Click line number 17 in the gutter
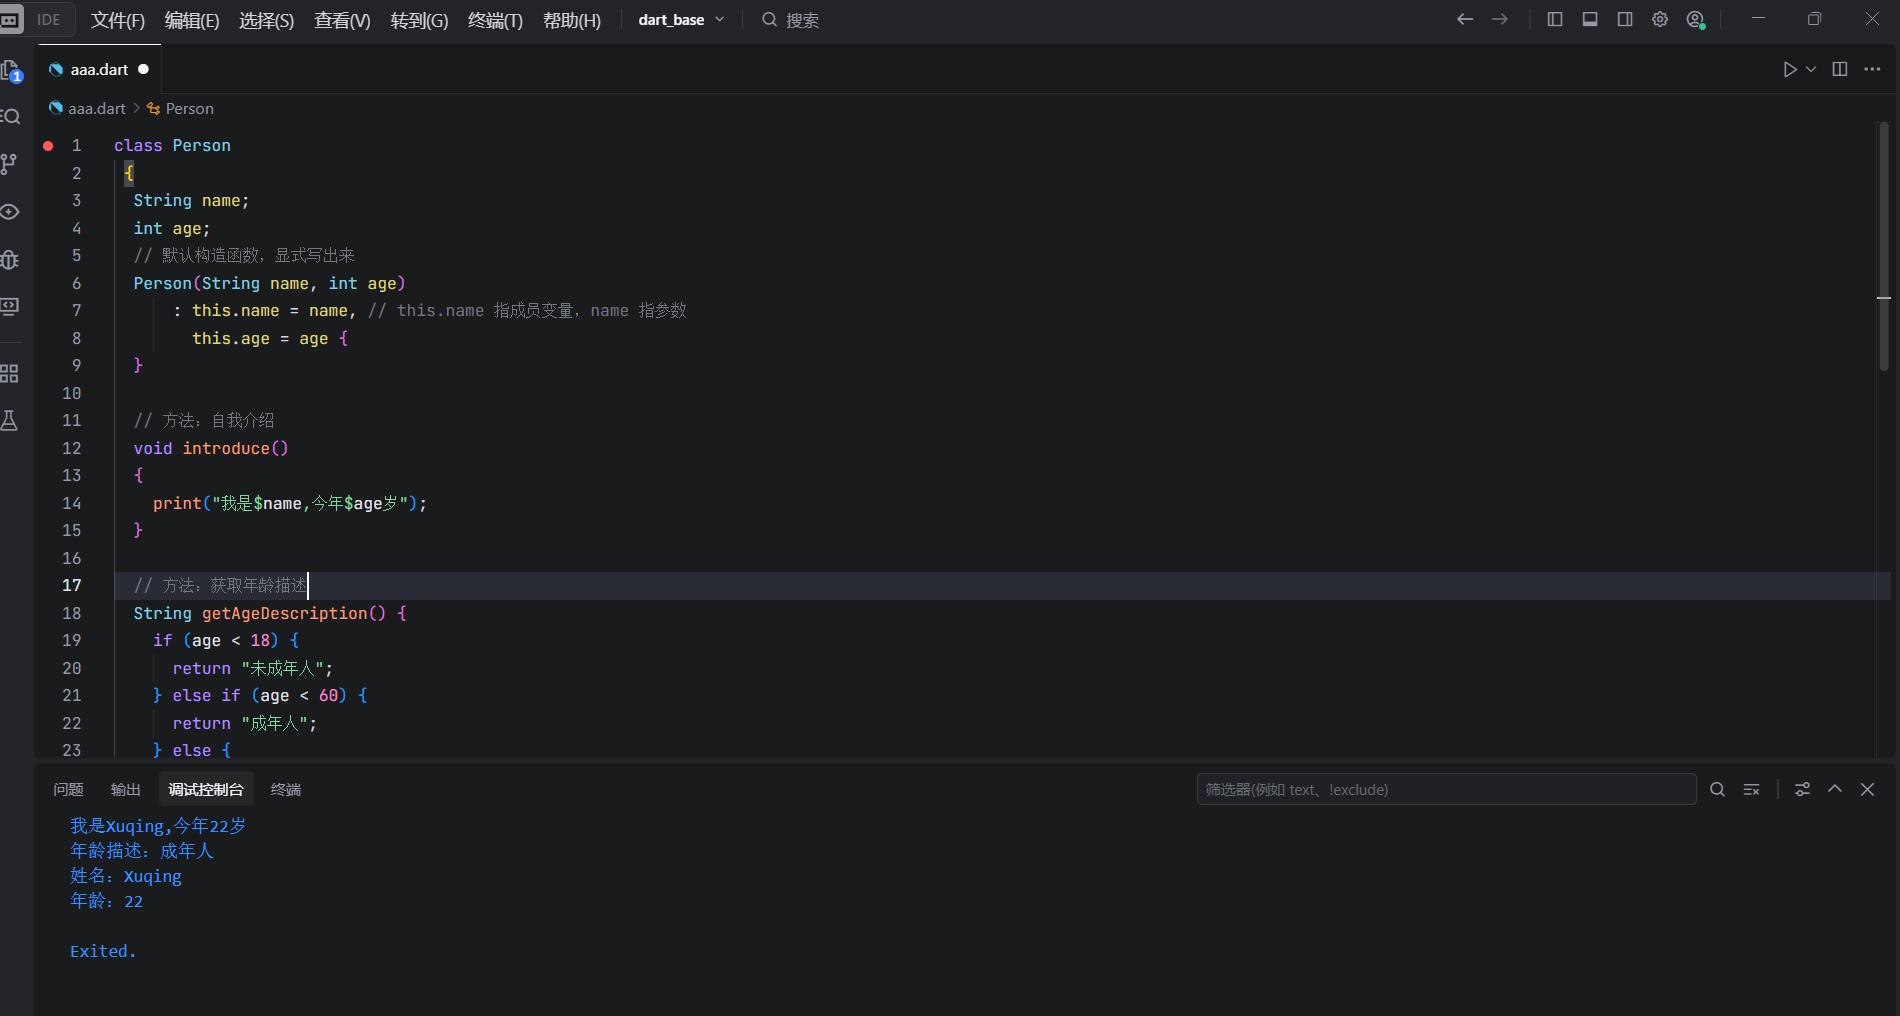This screenshot has width=1900, height=1016. (x=72, y=585)
